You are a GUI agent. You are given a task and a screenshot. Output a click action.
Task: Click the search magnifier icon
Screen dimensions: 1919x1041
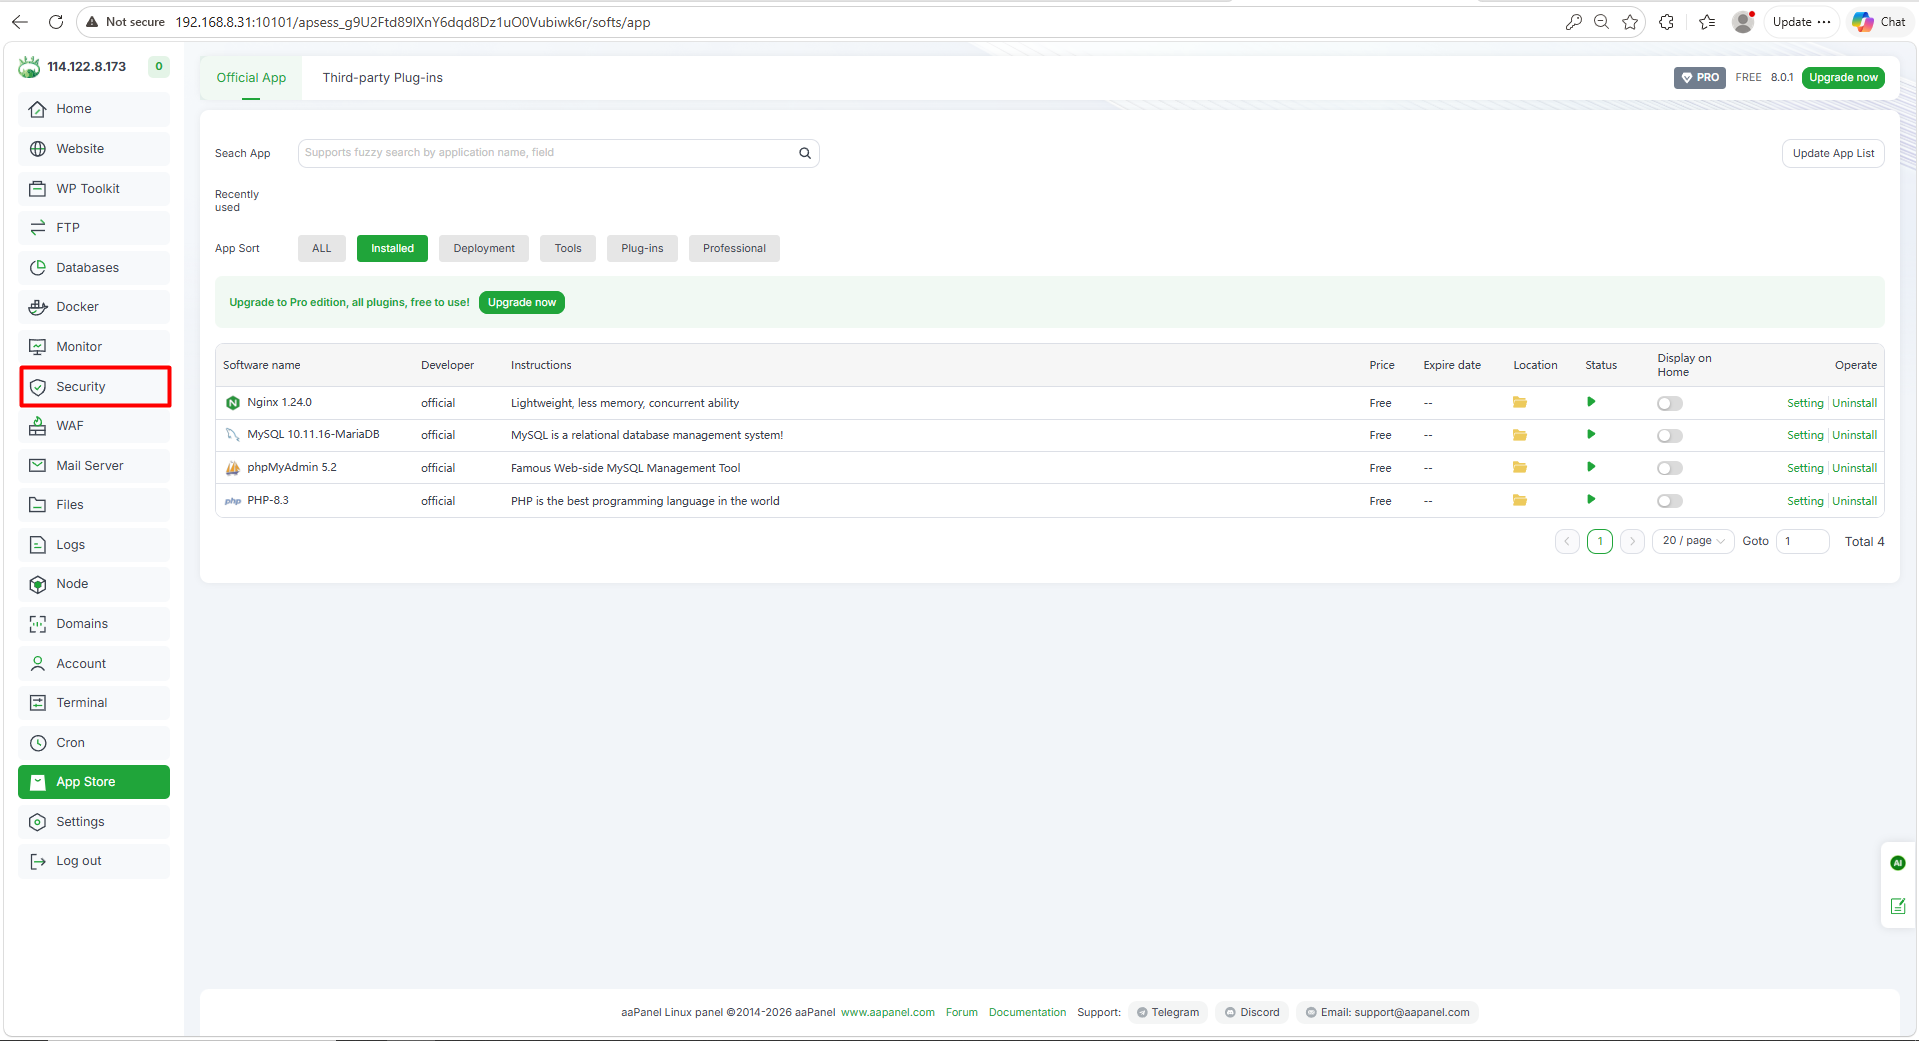point(804,153)
